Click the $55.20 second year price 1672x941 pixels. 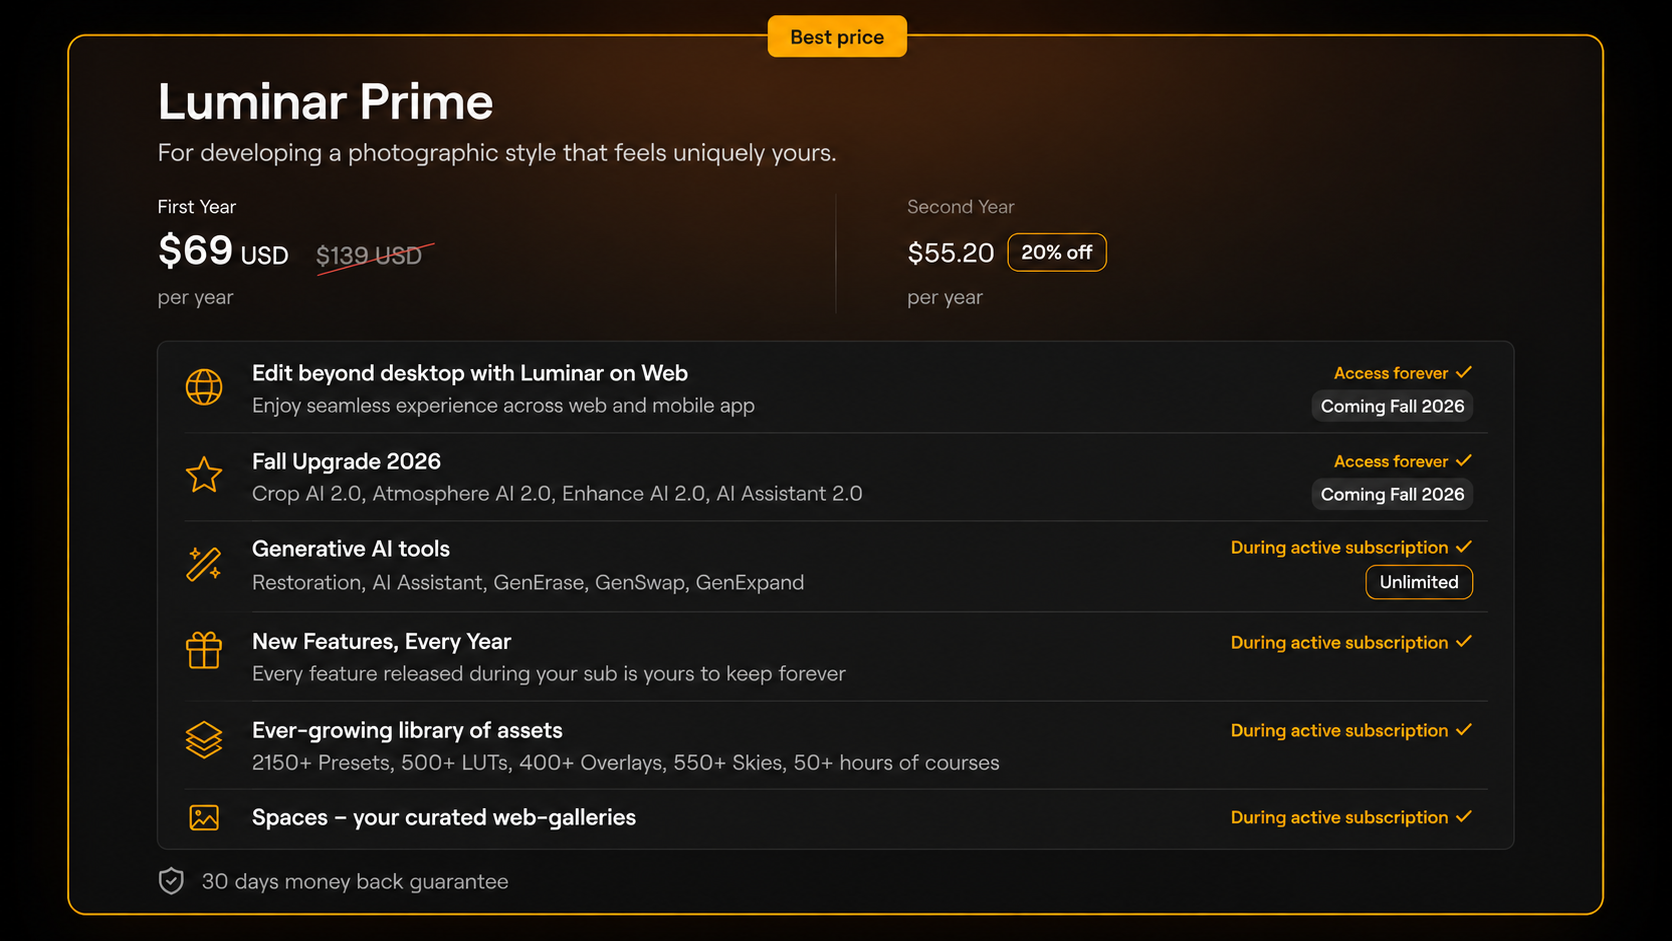pyautogui.click(x=950, y=253)
